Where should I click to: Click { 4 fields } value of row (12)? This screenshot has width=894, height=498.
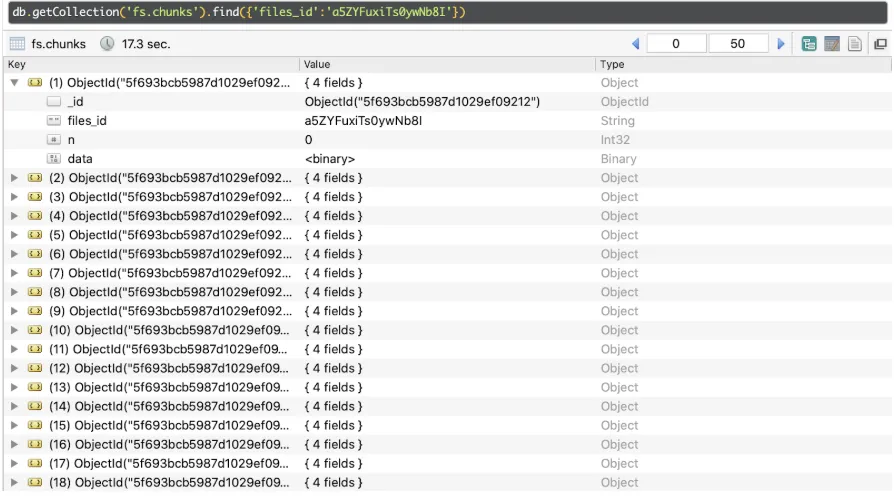tap(334, 368)
